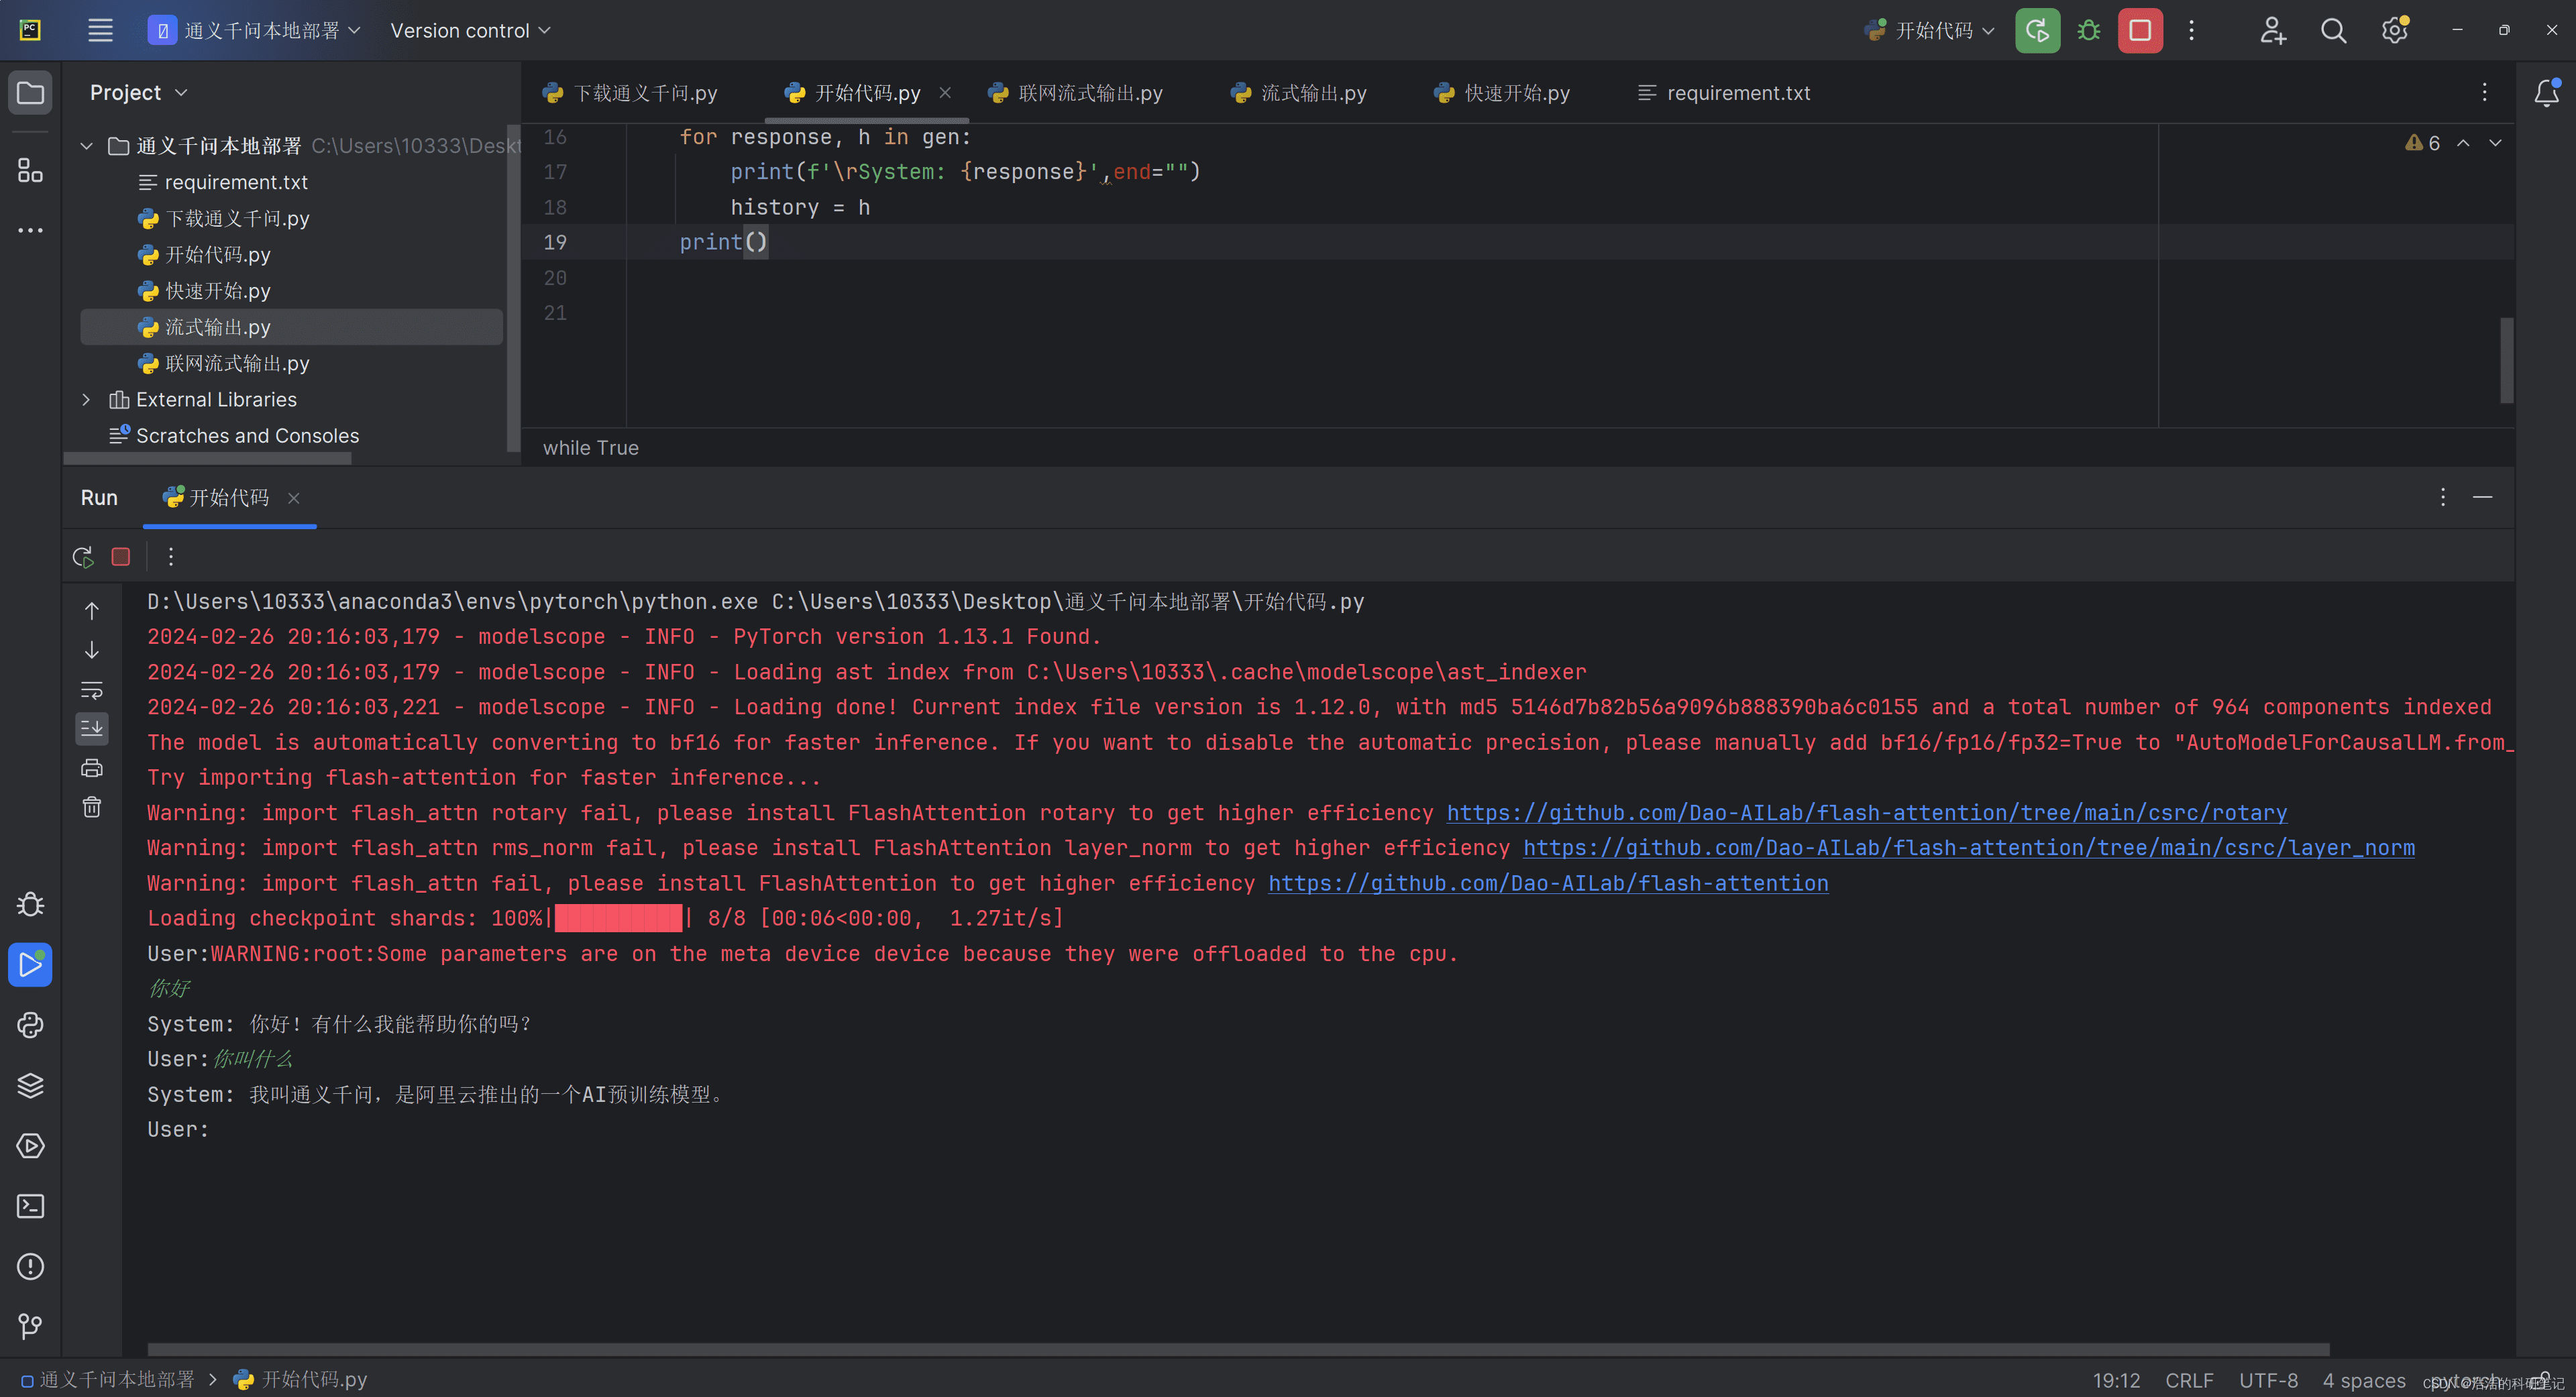Click the 4 spaces indent setting

2364,1381
